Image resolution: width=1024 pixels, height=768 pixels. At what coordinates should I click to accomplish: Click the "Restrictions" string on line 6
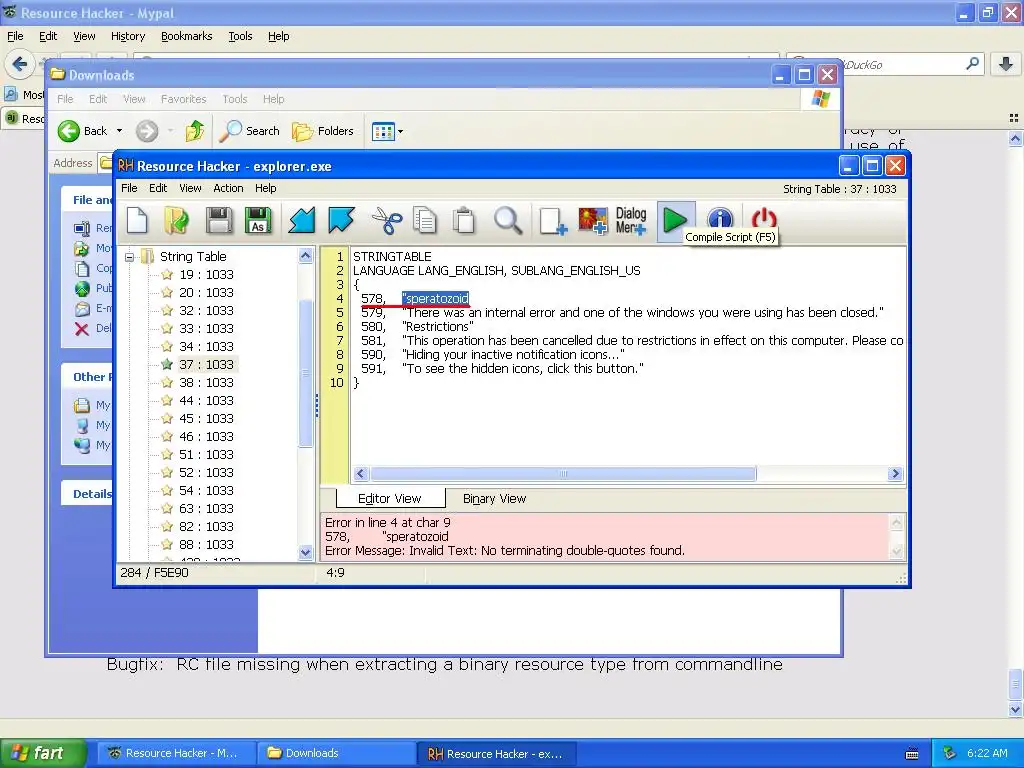pos(438,327)
